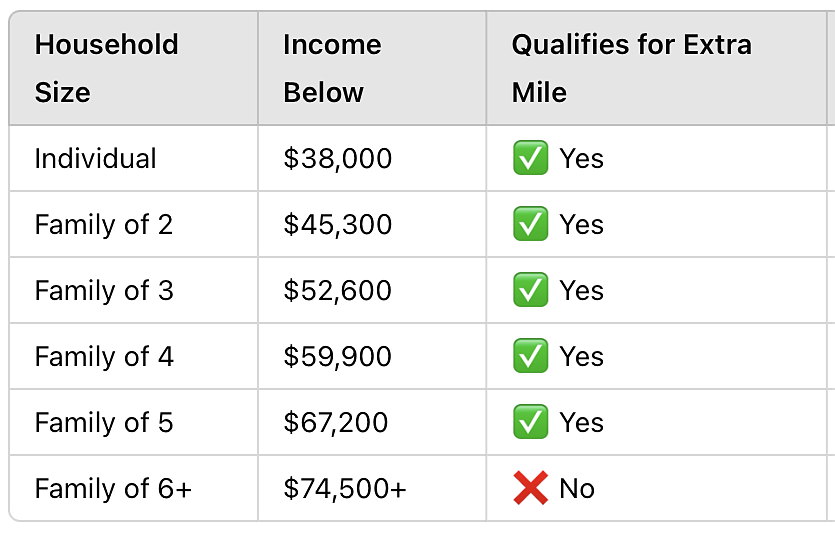Viewport: 835px width, 546px height.
Task: Select Qualifies for Extra Mile header
Action: pyautogui.click(x=657, y=68)
